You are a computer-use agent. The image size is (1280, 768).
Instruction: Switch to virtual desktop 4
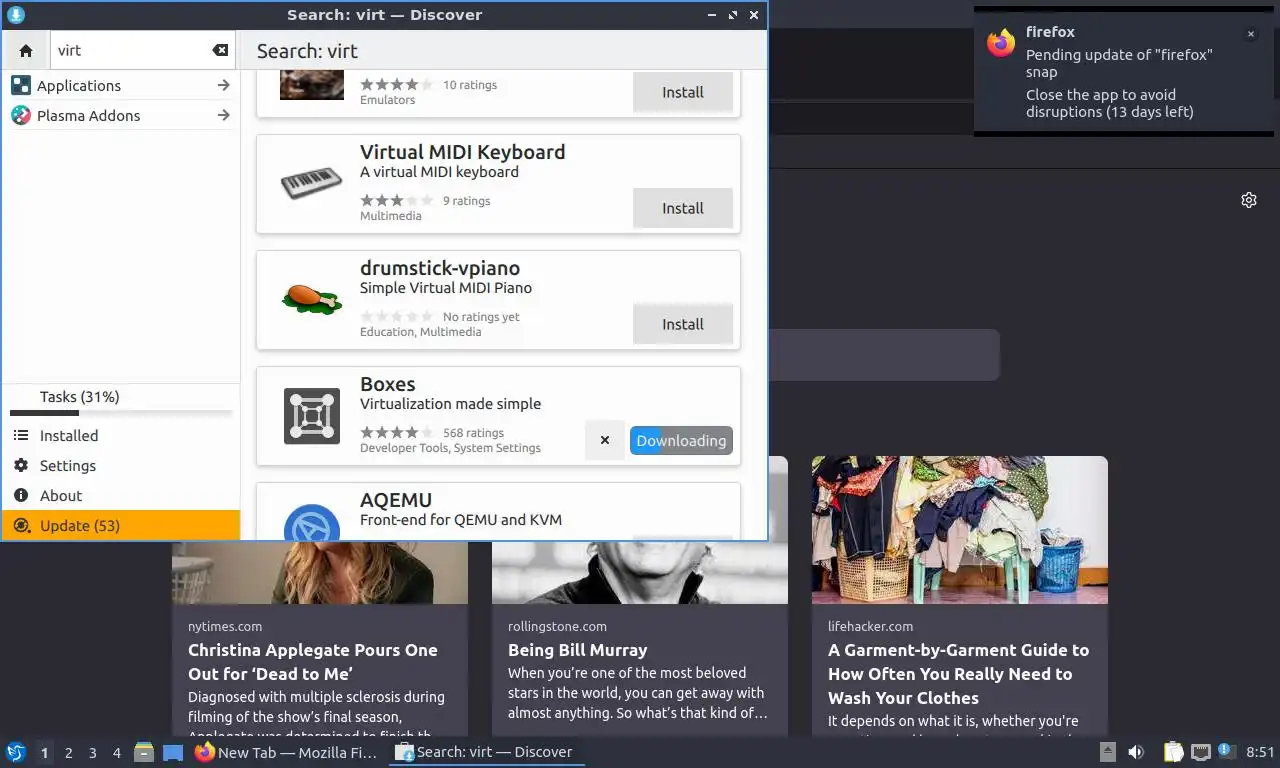pyautogui.click(x=117, y=753)
